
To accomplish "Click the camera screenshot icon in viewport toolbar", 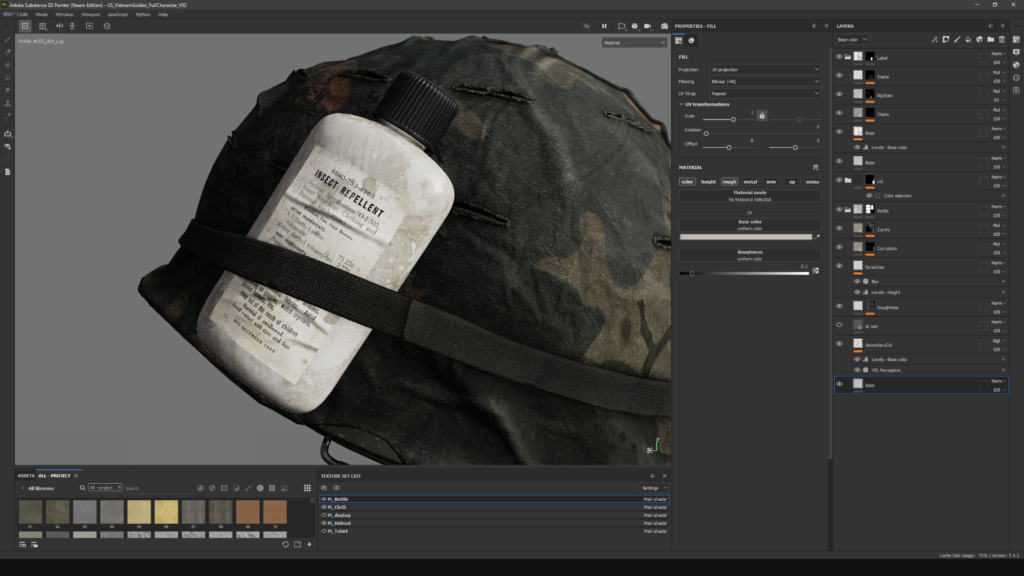I will [x=664, y=26].
